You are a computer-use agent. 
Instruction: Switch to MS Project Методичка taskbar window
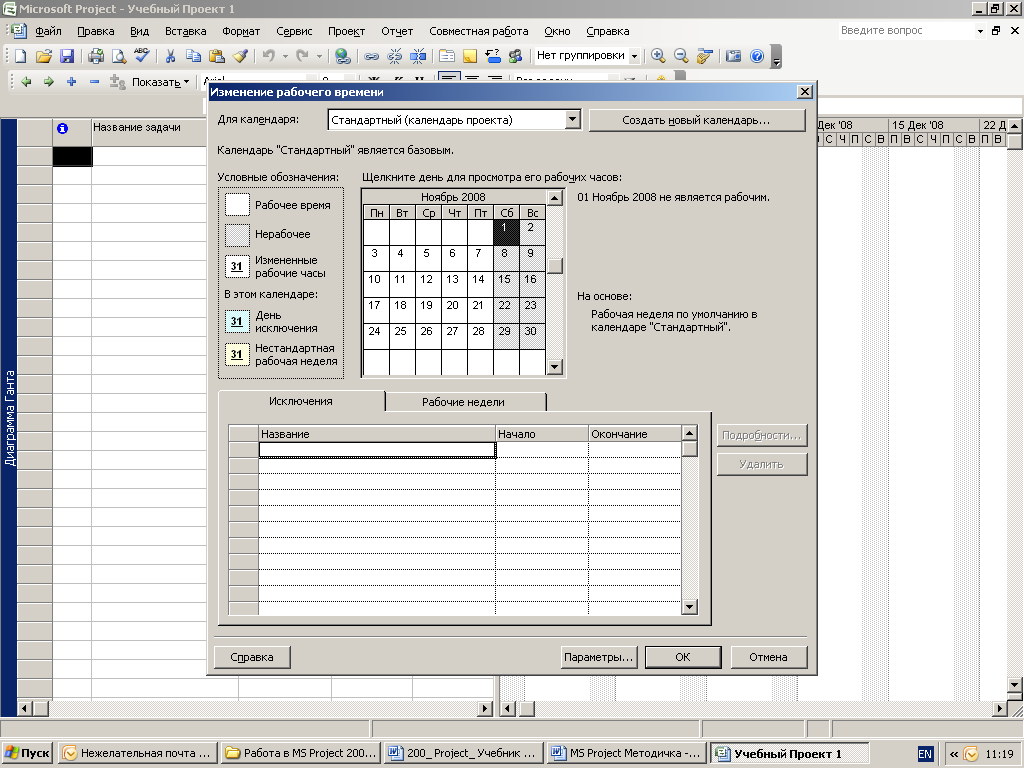(x=627, y=753)
